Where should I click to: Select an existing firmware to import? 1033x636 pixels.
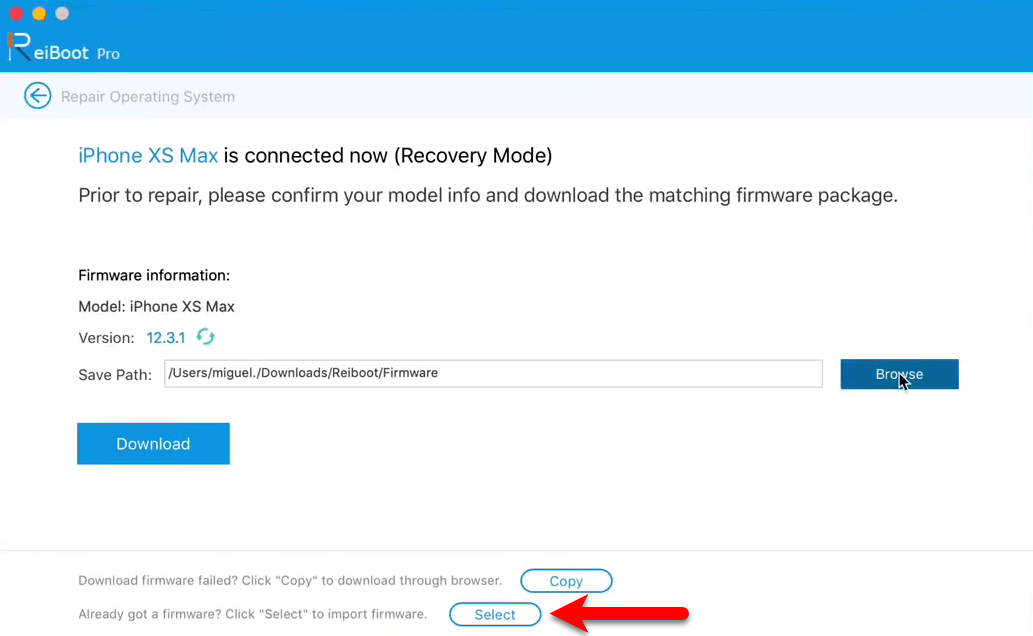click(x=495, y=614)
